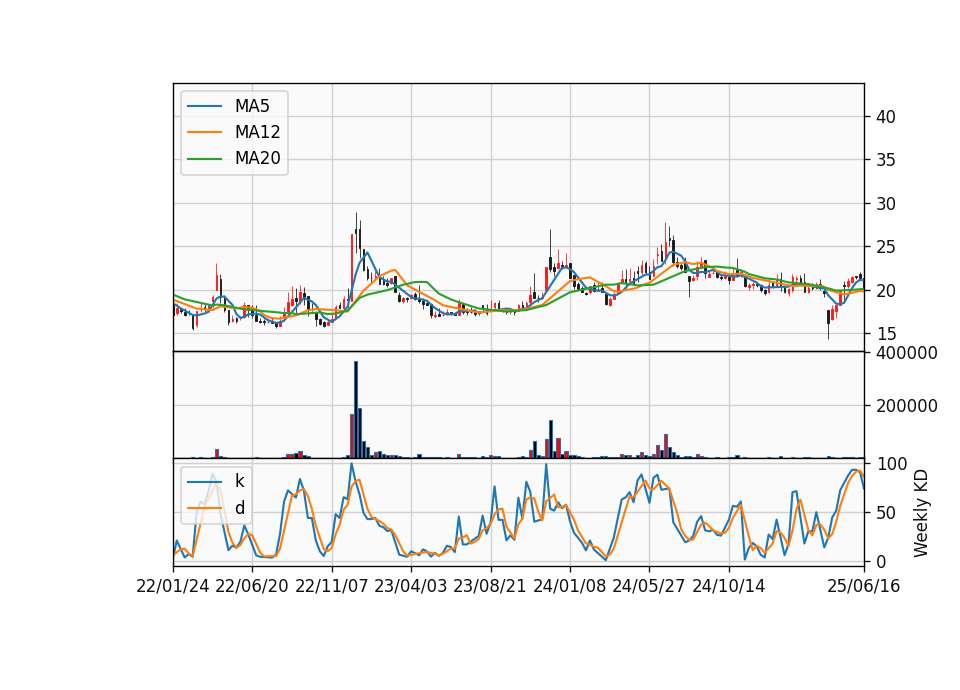The height and width of the screenshot is (690, 960).
Task: Click the blue MA5 legend line sample
Action: tap(204, 106)
